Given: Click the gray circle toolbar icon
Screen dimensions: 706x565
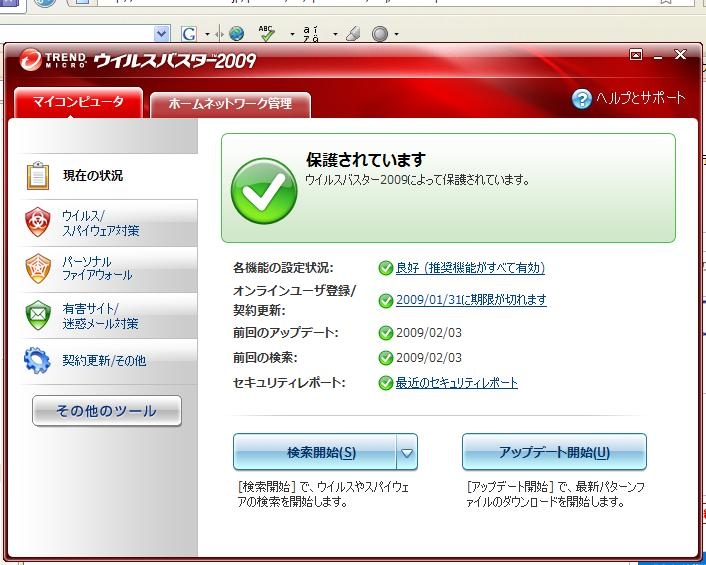Looking at the screenshot, I should pyautogui.click(x=380, y=34).
